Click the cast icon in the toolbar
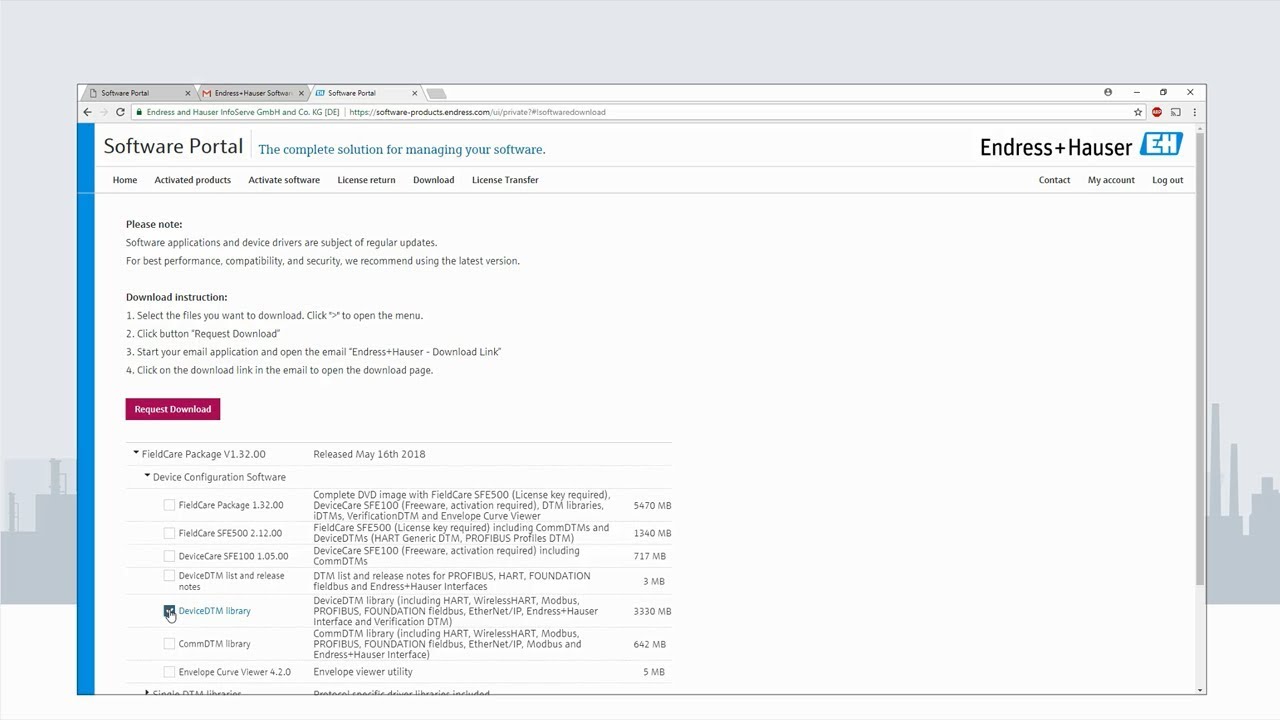Image resolution: width=1280 pixels, height=720 pixels. 1176,112
